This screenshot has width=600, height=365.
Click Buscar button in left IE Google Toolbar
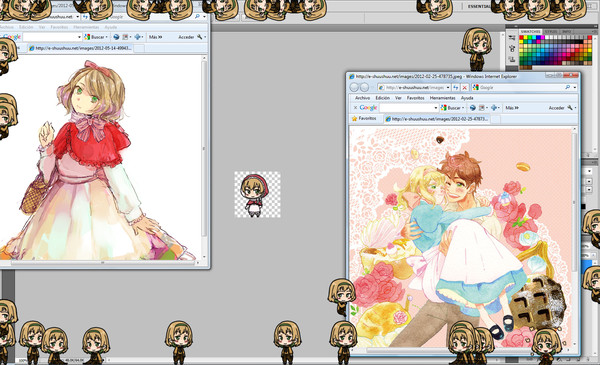(96, 37)
